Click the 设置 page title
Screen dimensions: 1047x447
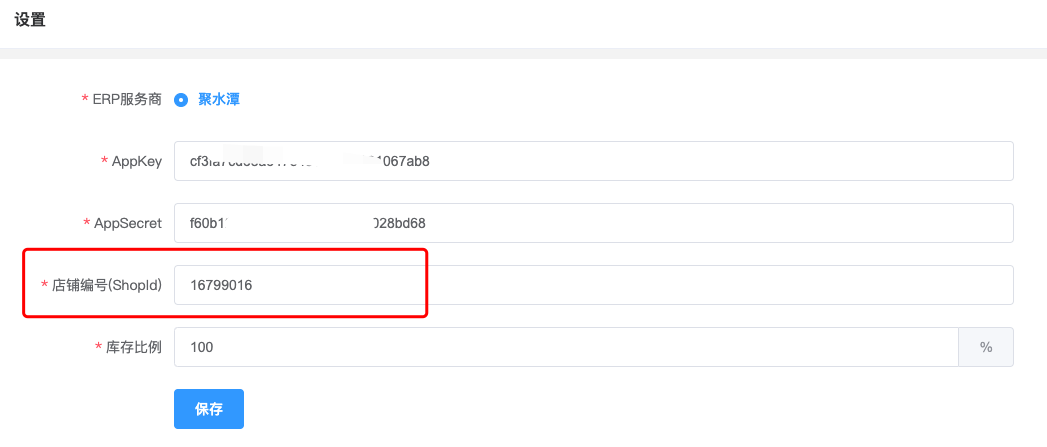[30, 20]
